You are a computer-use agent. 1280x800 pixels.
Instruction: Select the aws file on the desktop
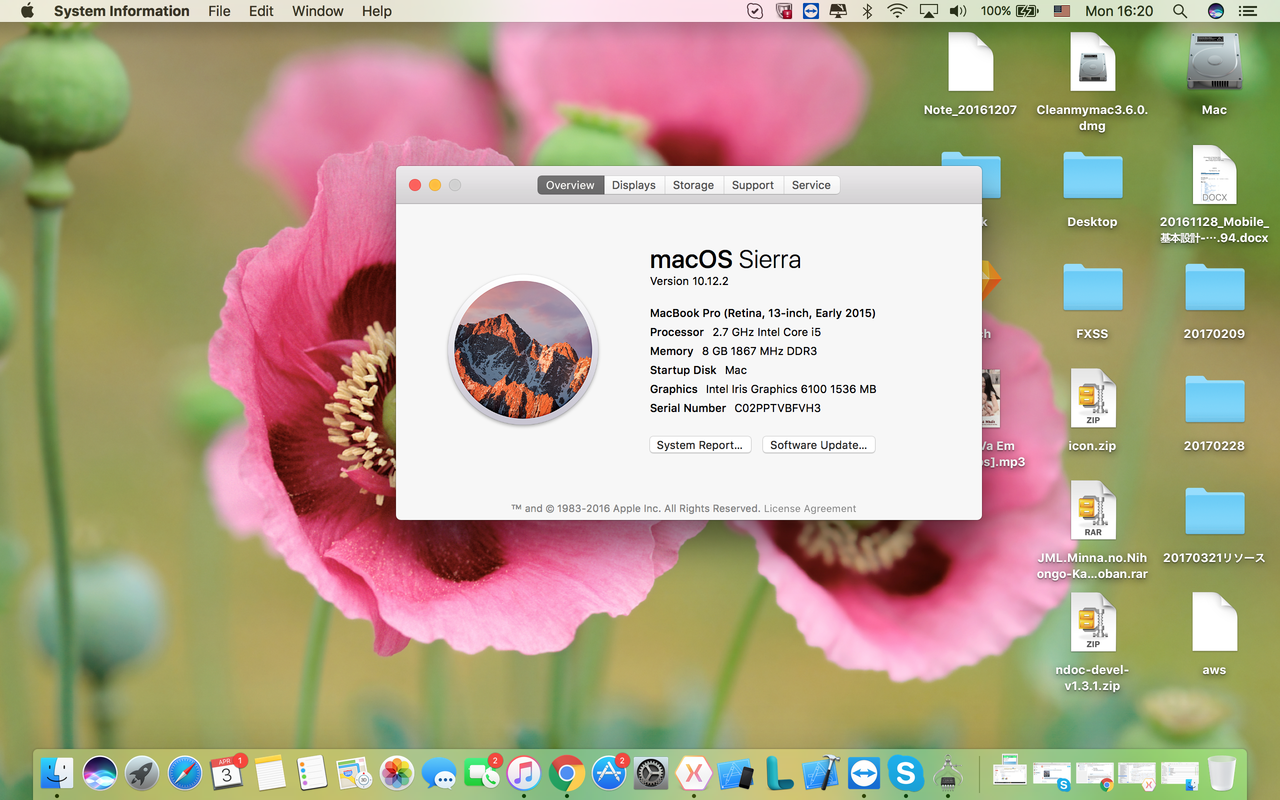1214,635
